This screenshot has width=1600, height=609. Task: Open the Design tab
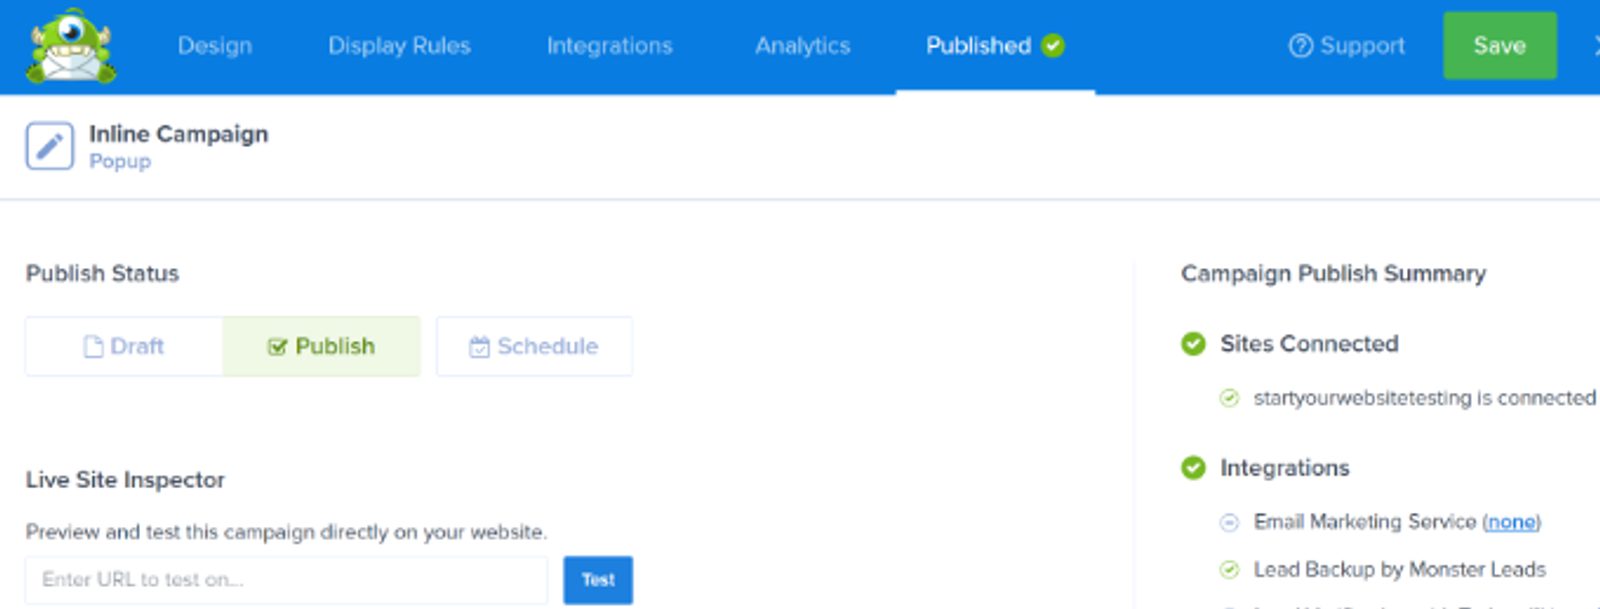coord(214,45)
